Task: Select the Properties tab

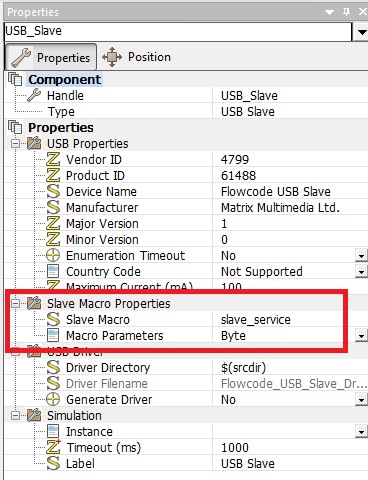Action: click(x=51, y=57)
